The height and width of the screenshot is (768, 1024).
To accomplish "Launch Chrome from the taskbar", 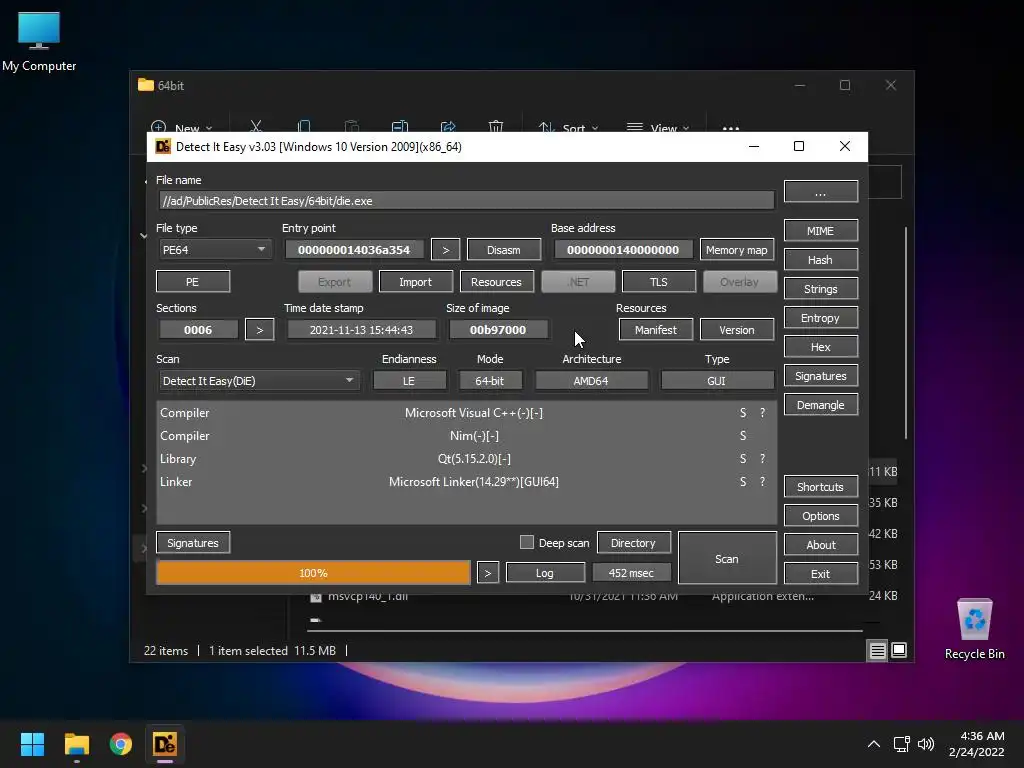I will point(121,744).
